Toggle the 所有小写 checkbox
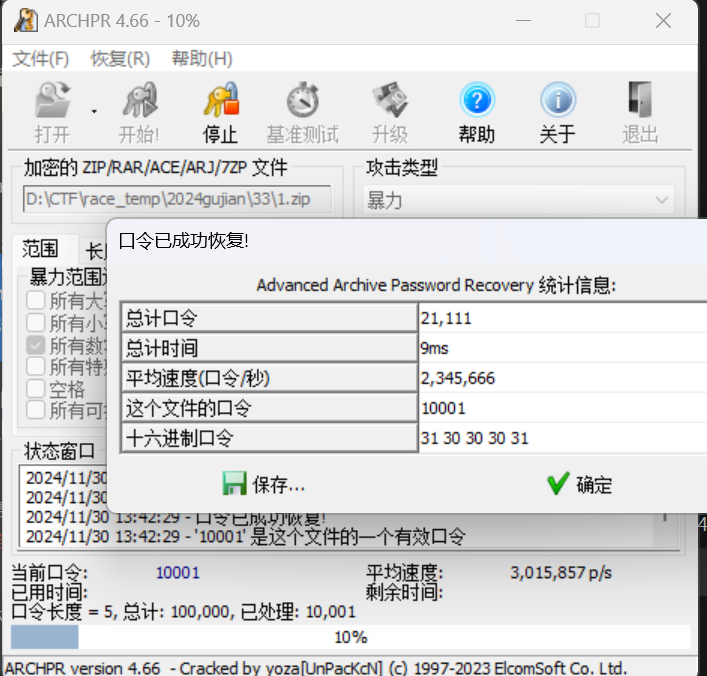The image size is (707, 676). coord(36,323)
